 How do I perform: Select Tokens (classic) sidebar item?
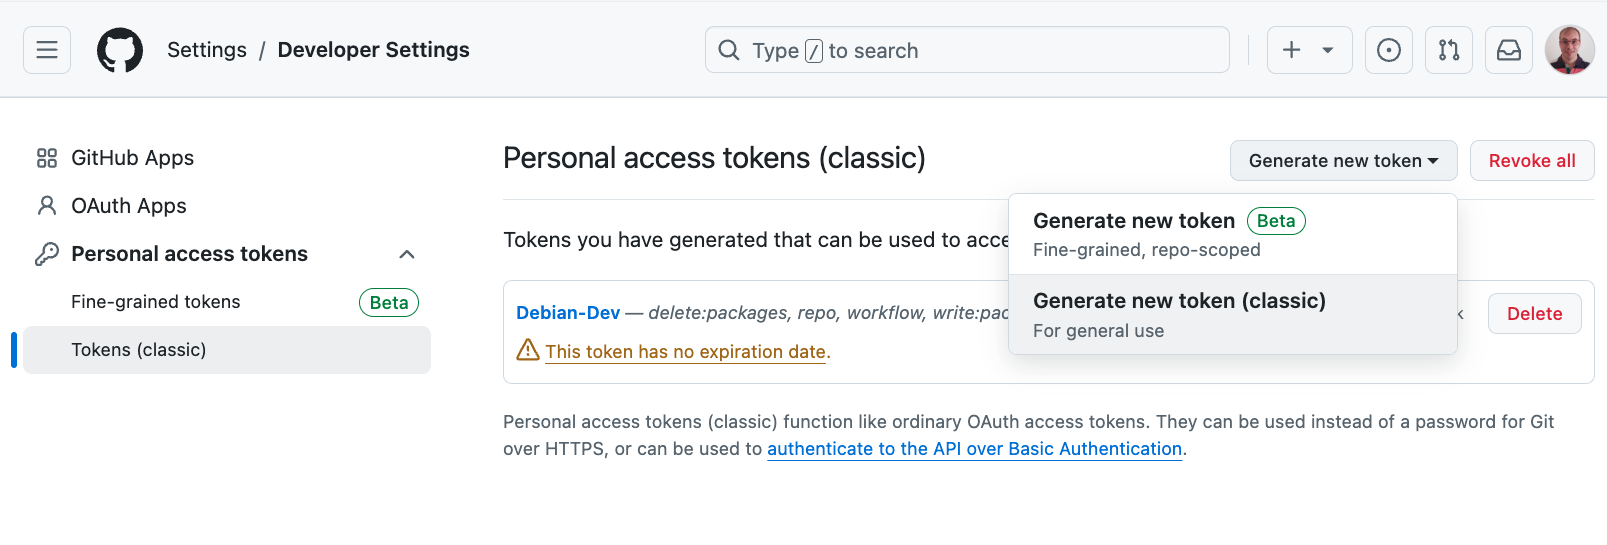(227, 350)
